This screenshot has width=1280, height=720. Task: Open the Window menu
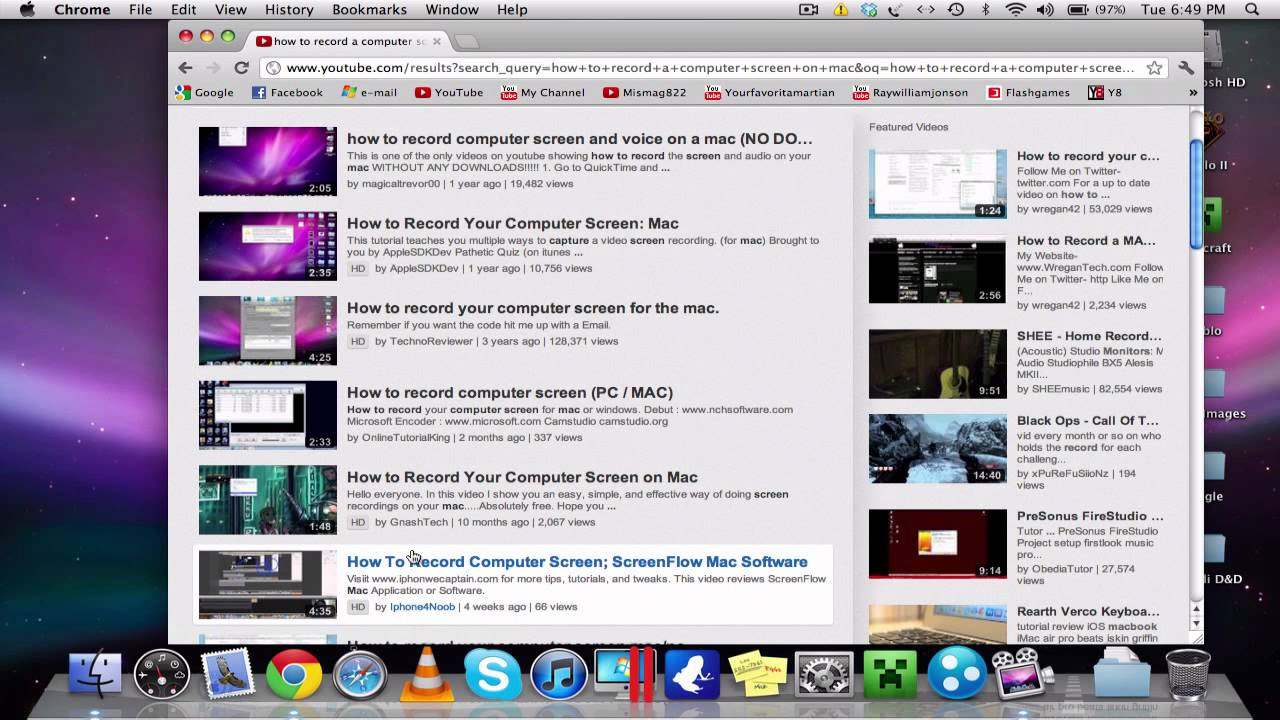452,10
